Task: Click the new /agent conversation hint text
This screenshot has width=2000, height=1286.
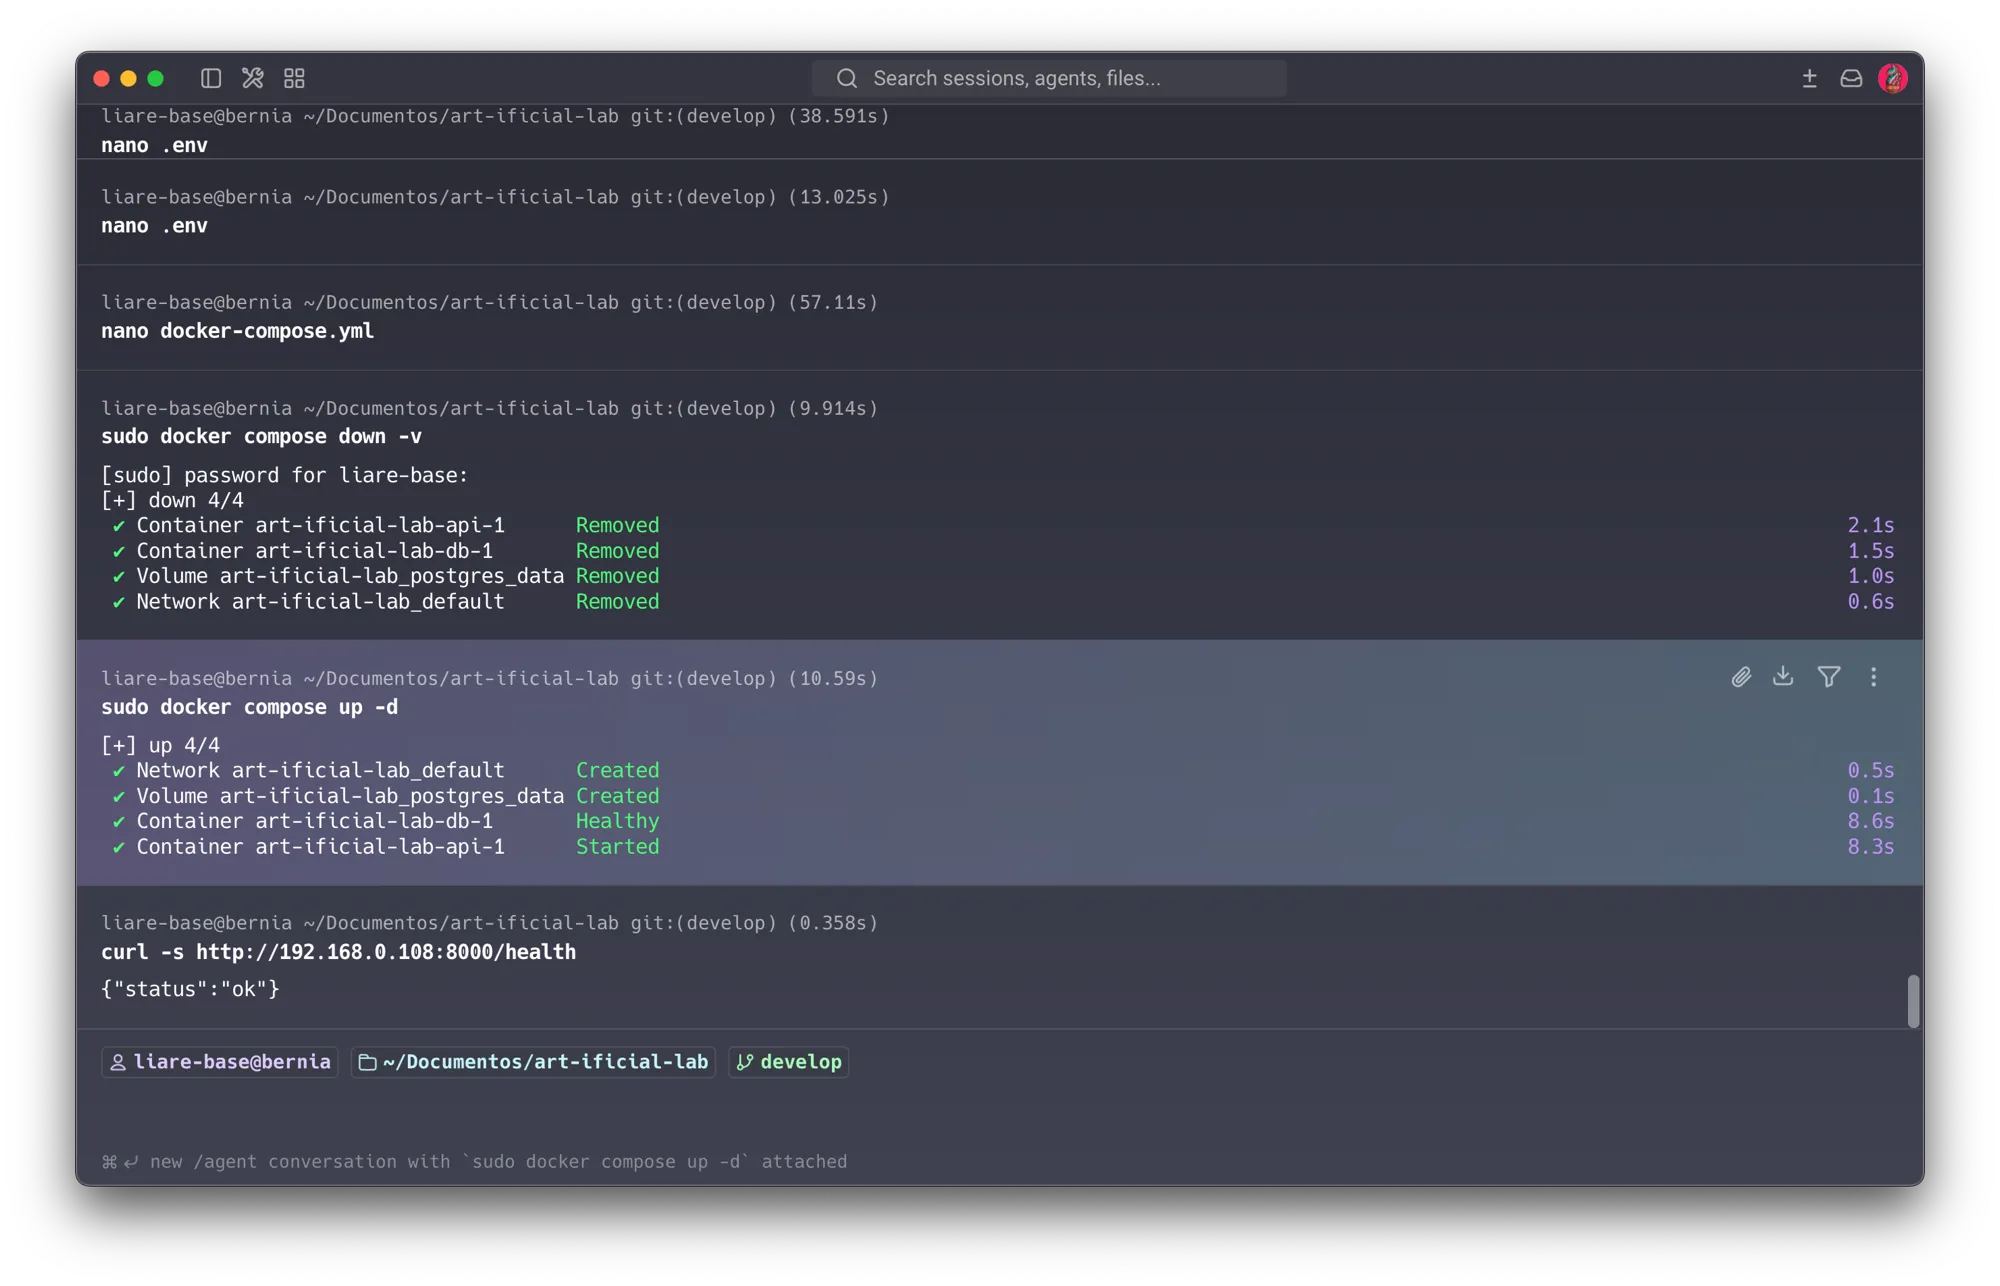Action: (475, 1162)
